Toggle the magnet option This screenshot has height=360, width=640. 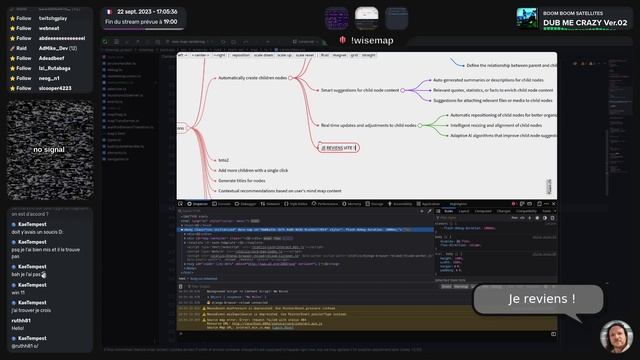[339, 55]
